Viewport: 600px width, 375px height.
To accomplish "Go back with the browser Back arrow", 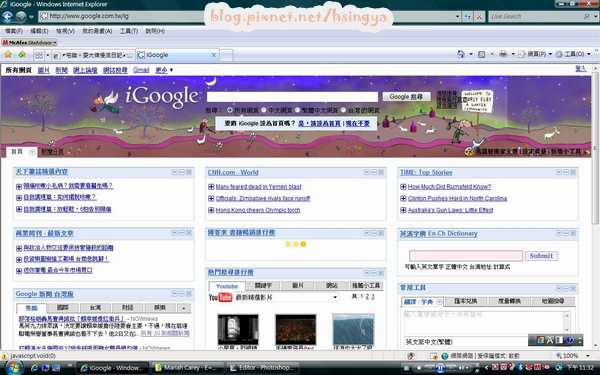I will coord(7,16).
